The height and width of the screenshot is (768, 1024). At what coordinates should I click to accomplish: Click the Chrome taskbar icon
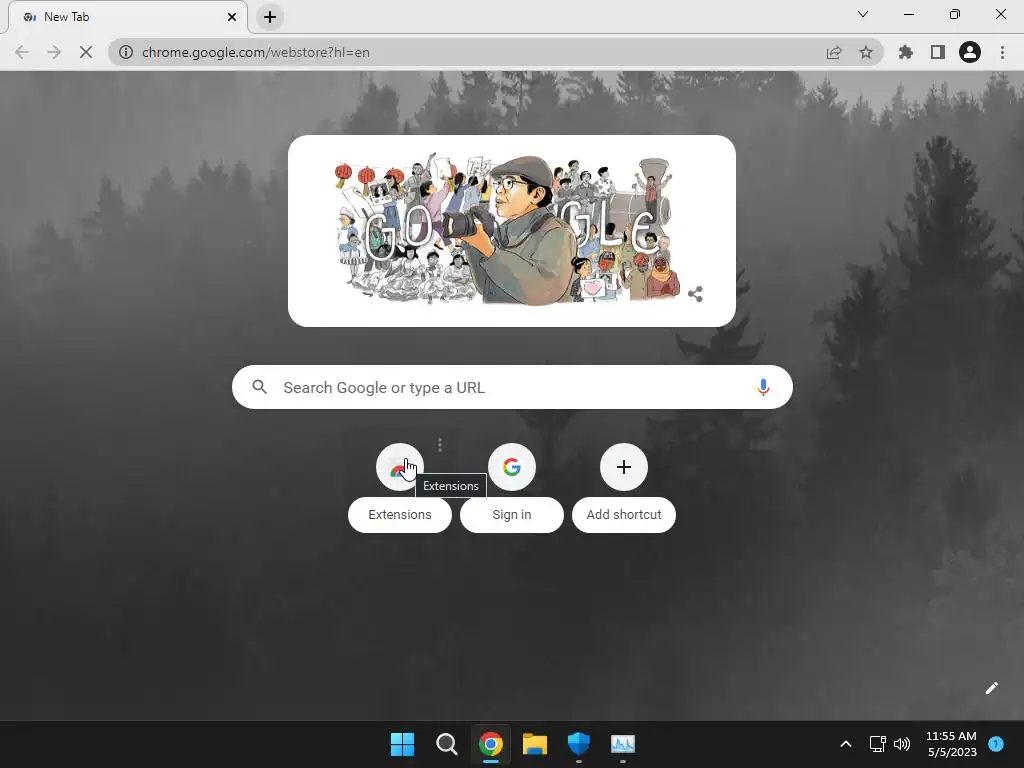pos(490,744)
